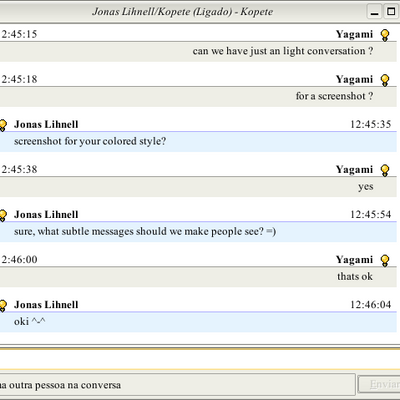Viewport: 400px width, 400px height.
Task: Click lightbulb icon beside Yagami at 2:46:00
Action: tap(385, 260)
